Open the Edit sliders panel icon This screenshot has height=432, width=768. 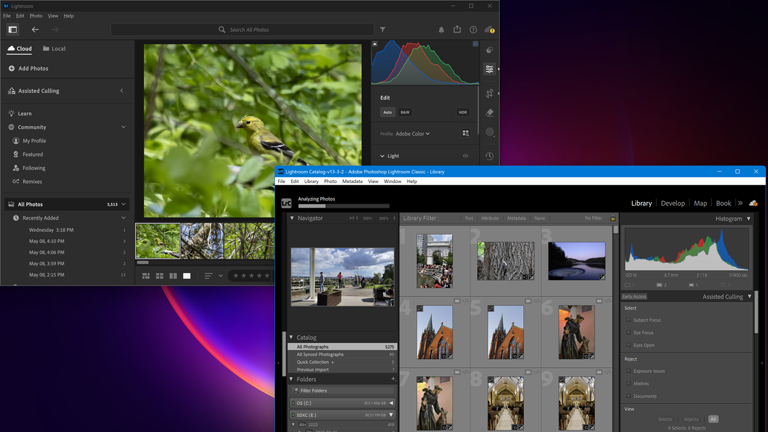point(489,69)
